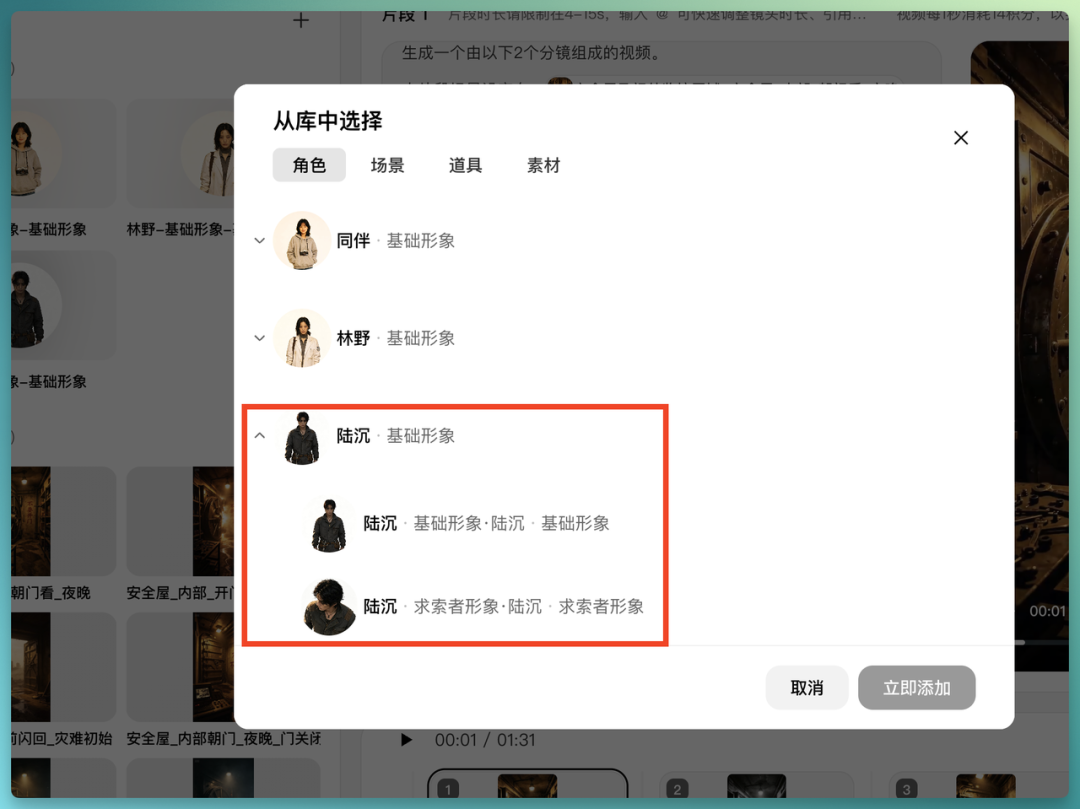Click the plus icon in background panel
This screenshot has width=1080, height=809.
[x=300, y=21]
